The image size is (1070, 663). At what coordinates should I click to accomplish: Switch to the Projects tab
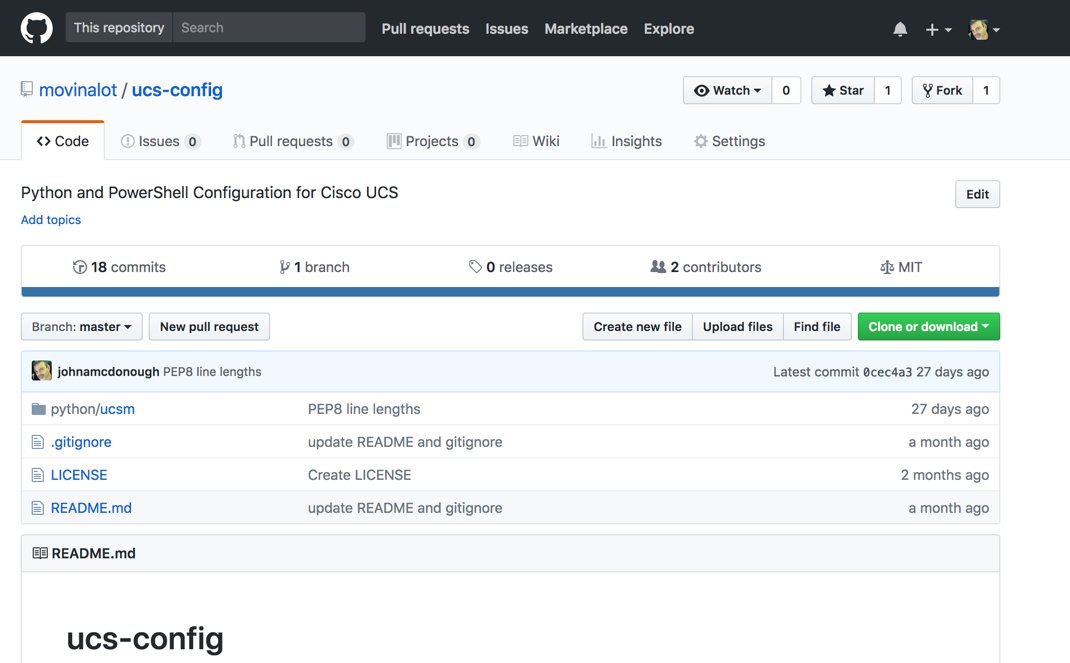433,141
